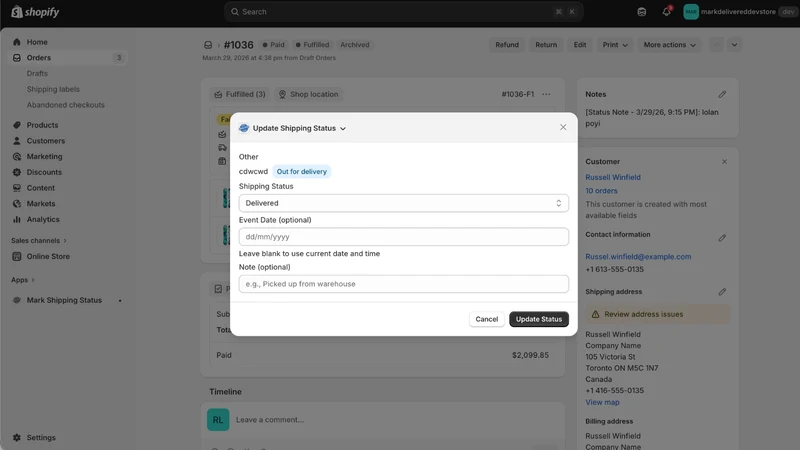The width and height of the screenshot is (800, 450).
Task: Click the Markets globe icon
Action: 17,204
